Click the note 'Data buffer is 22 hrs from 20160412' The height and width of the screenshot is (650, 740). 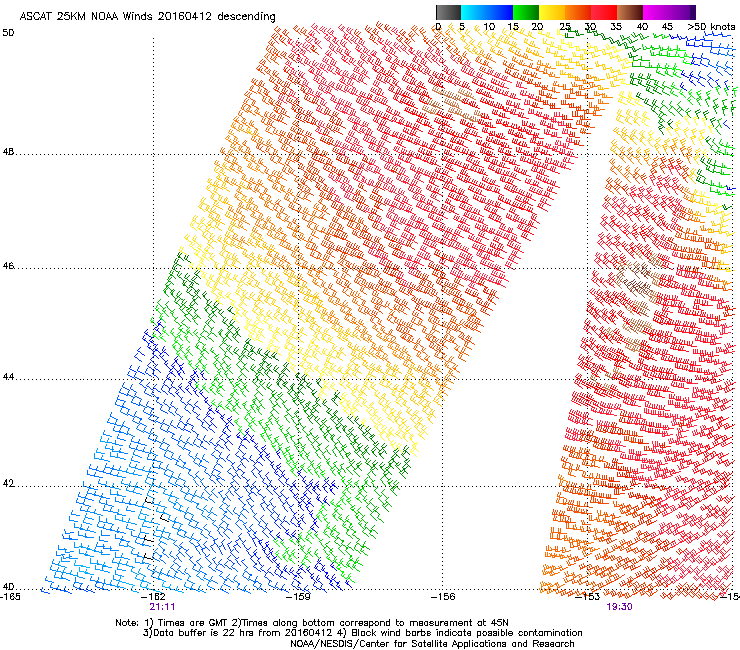tap(244, 633)
